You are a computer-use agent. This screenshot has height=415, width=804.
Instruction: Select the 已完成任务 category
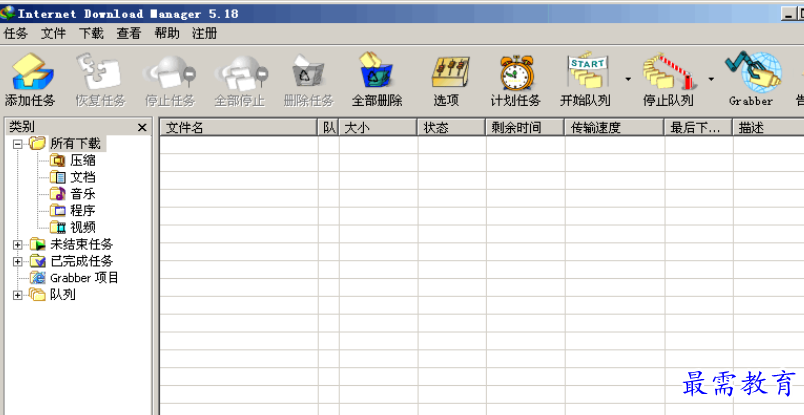click(x=82, y=261)
